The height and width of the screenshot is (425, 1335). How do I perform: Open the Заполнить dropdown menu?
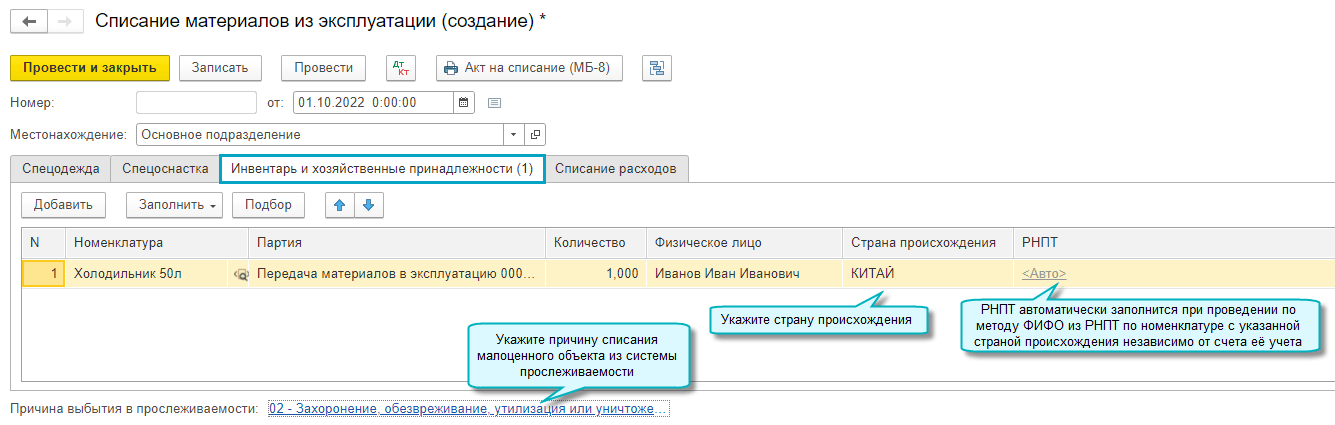click(x=174, y=205)
